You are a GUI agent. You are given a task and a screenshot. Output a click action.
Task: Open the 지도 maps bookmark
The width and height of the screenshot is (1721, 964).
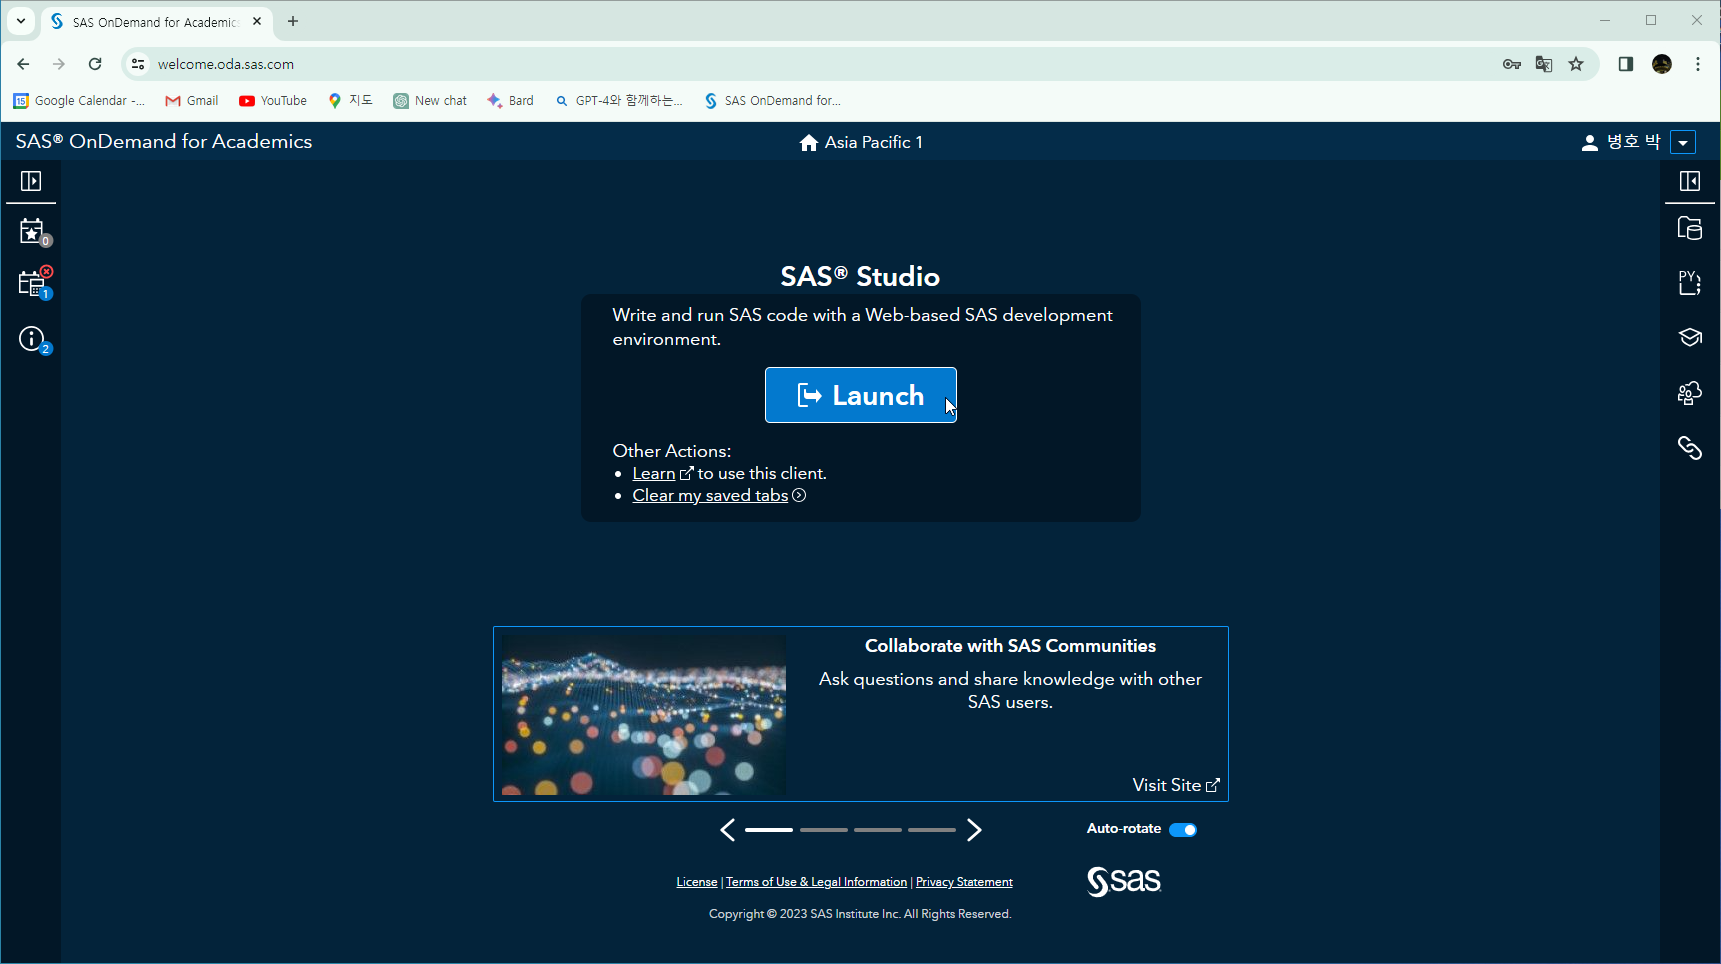(350, 100)
